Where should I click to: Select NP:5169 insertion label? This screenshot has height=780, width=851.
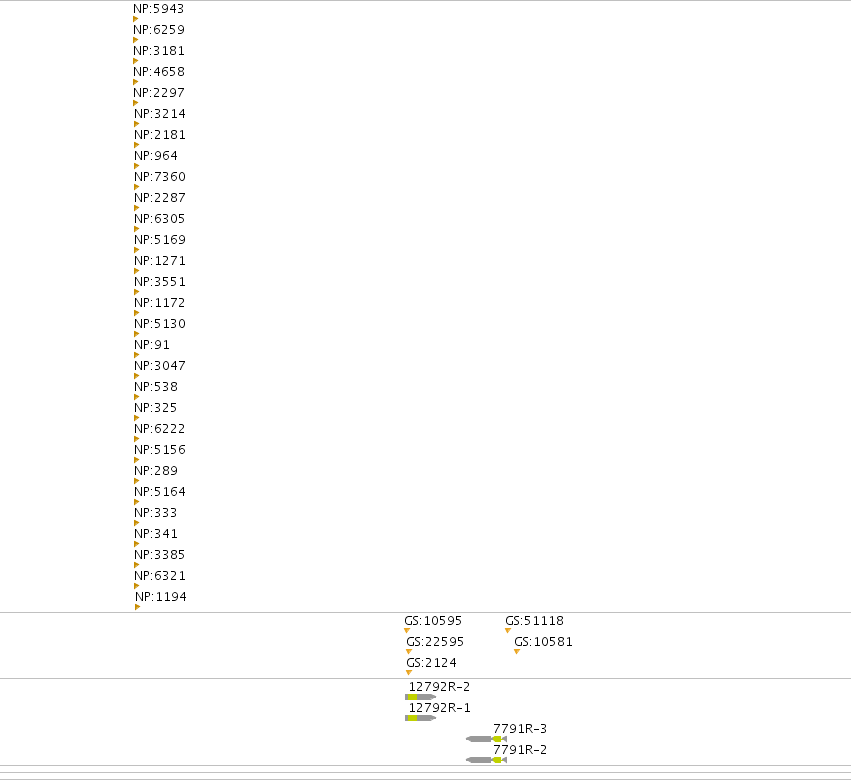(x=160, y=240)
